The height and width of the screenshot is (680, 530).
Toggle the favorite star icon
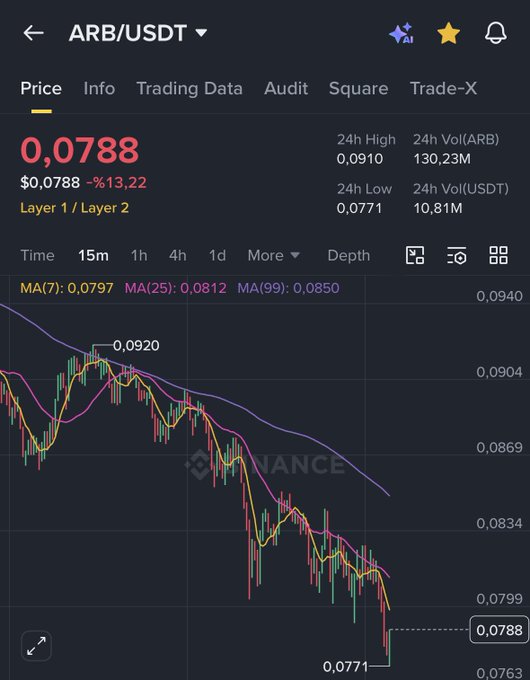[448, 33]
